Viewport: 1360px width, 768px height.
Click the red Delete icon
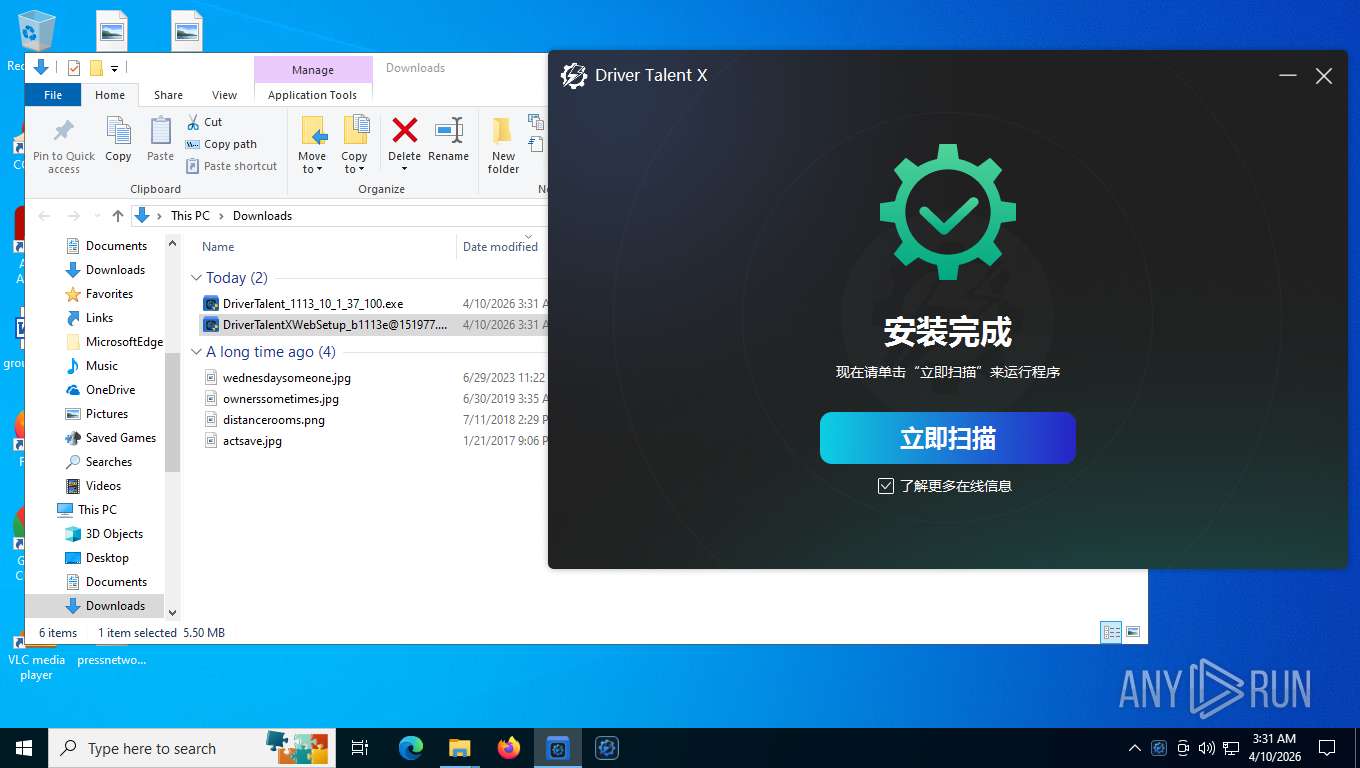pyautogui.click(x=404, y=131)
